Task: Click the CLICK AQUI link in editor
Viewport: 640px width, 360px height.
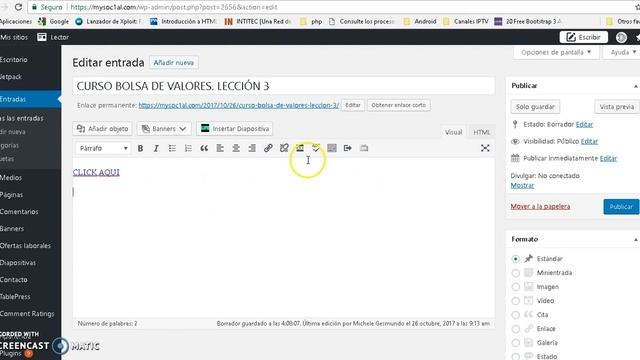Action: [x=96, y=172]
